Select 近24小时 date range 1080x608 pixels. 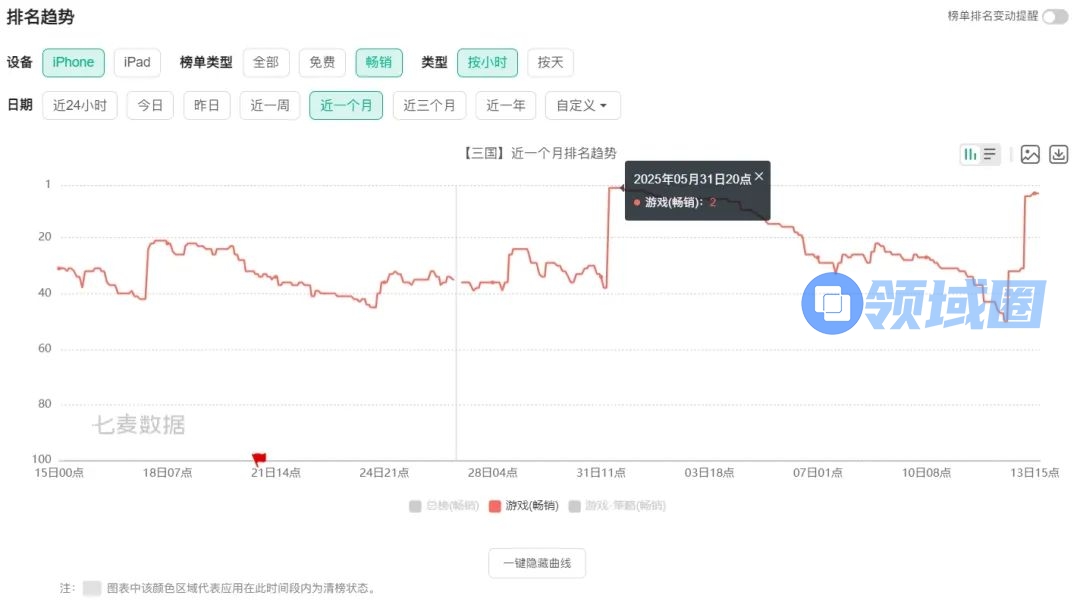point(80,105)
